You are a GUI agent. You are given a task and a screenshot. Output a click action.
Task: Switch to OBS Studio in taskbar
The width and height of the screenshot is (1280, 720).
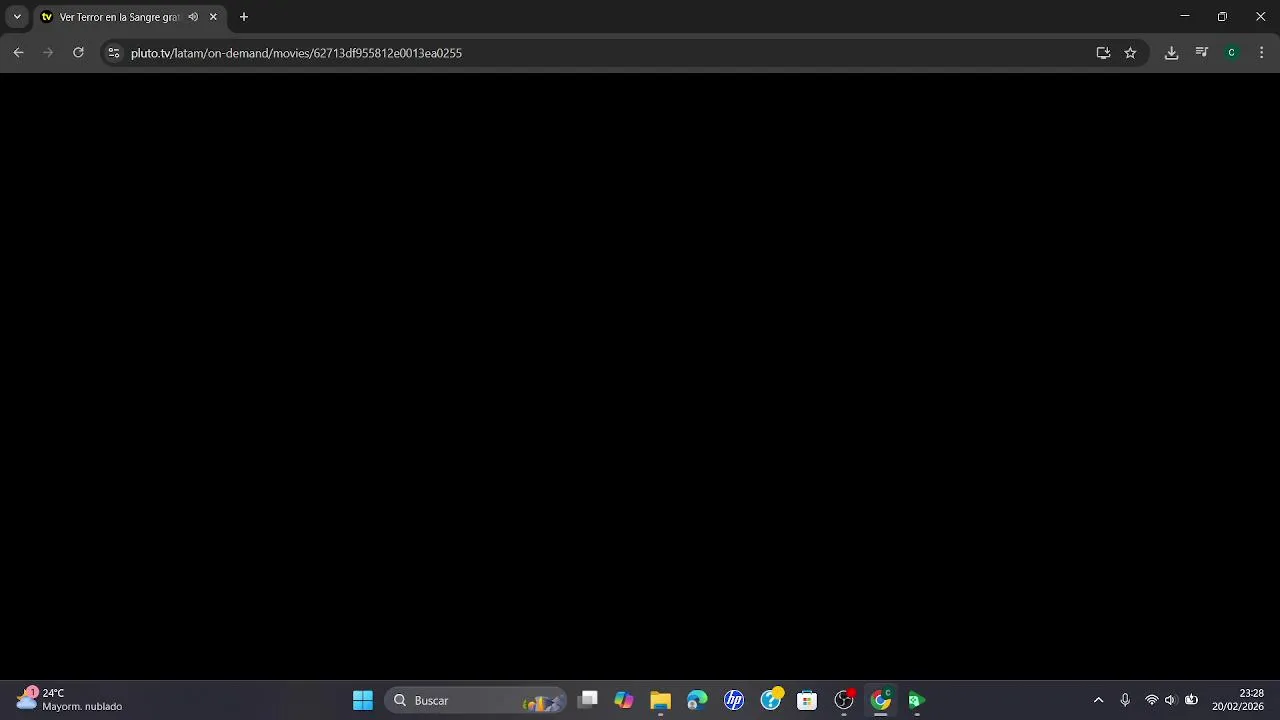click(x=844, y=700)
